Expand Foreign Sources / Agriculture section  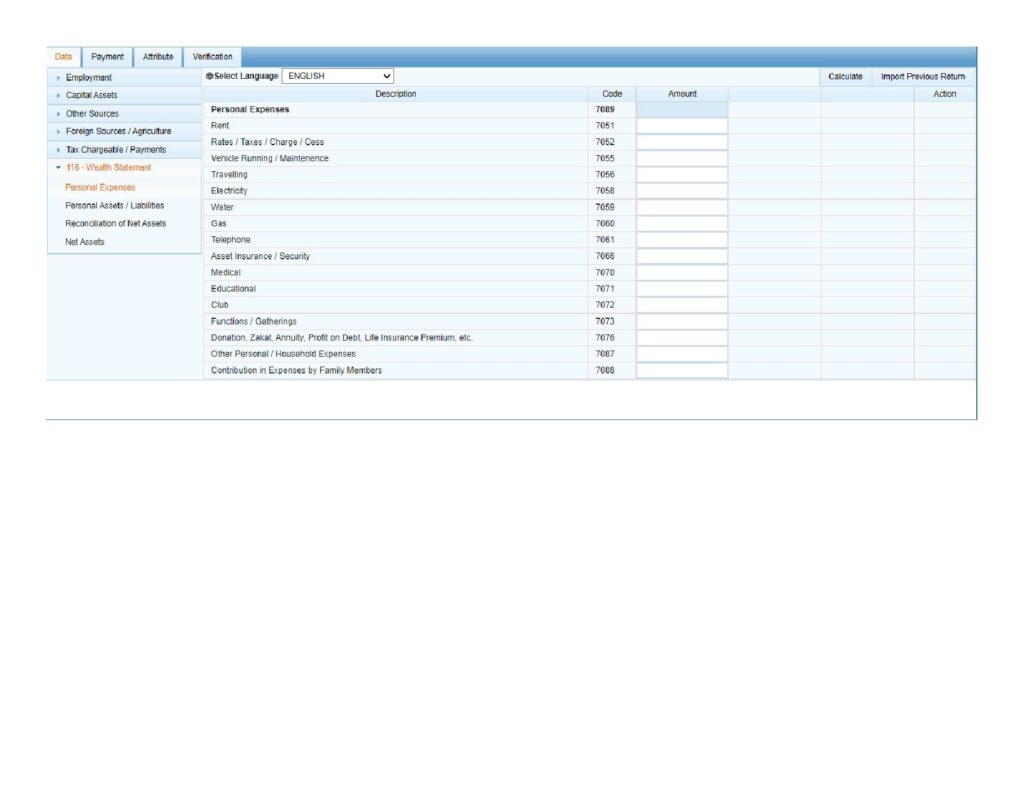[x=117, y=131]
